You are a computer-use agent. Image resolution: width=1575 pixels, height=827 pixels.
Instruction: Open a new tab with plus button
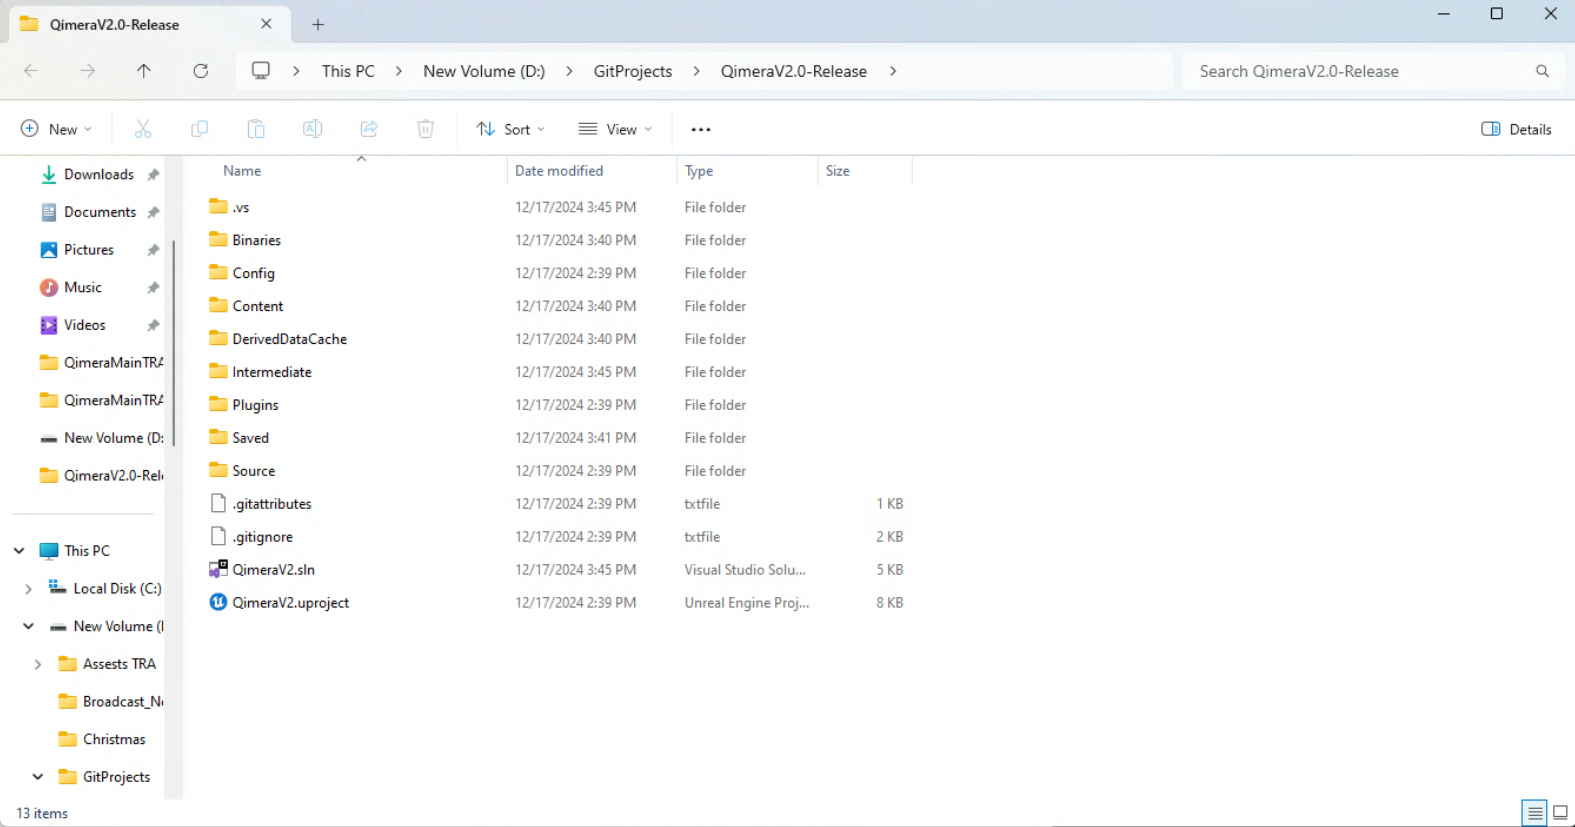(x=318, y=25)
